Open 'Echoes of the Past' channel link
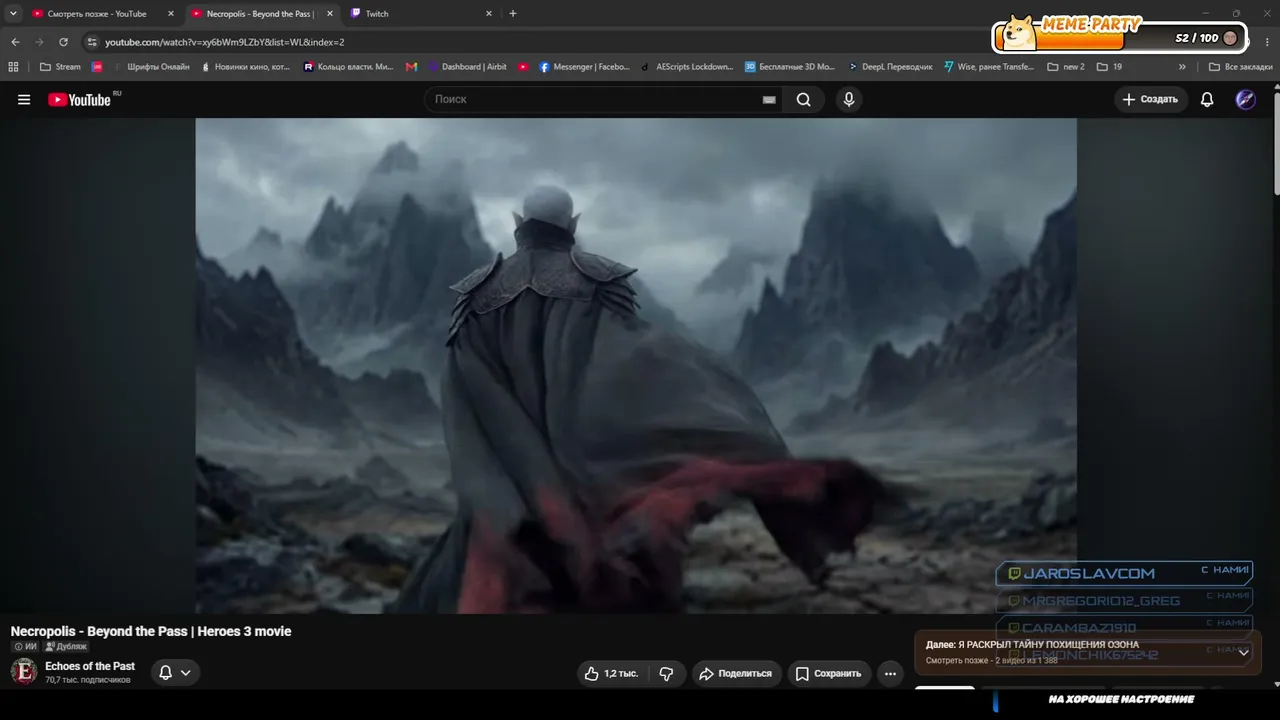The height and width of the screenshot is (720, 1280). click(x=90, y=666)
